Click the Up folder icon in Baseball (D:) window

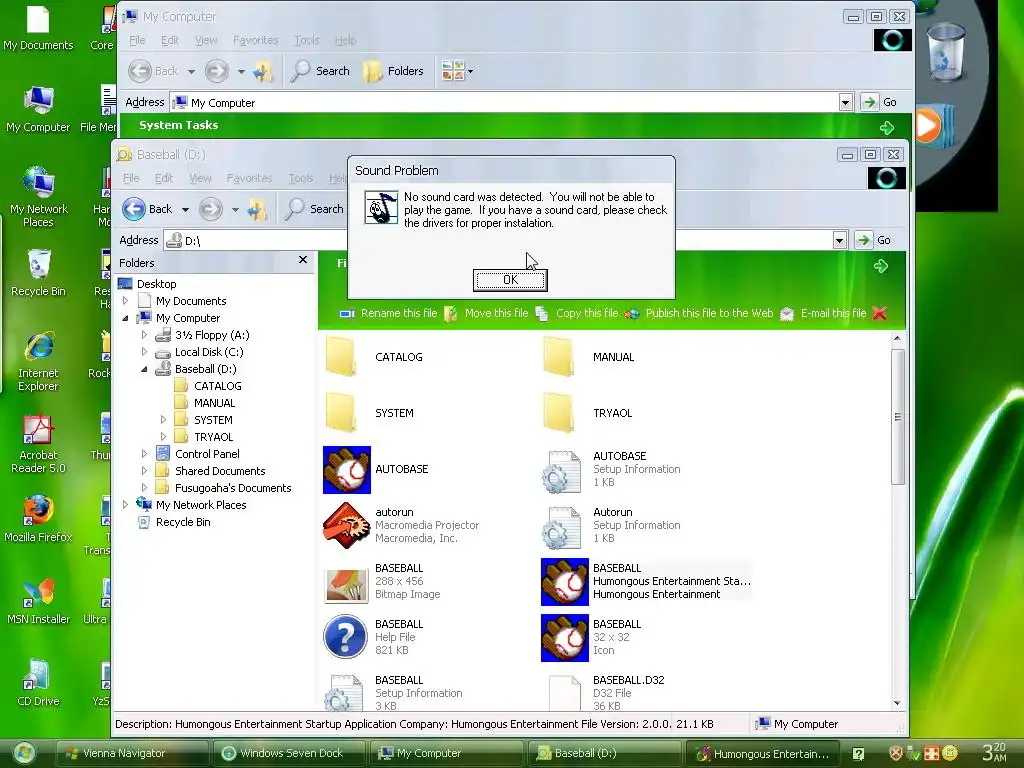click(257, 209)
